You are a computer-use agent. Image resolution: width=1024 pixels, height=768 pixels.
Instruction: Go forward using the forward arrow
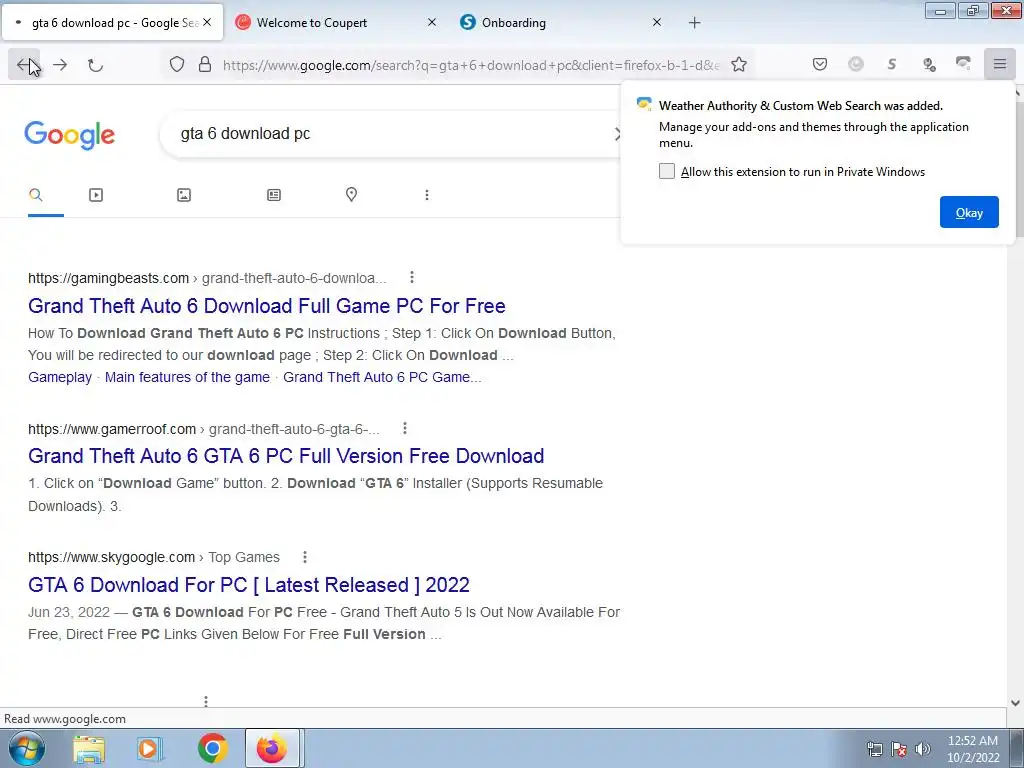(60, 65)
